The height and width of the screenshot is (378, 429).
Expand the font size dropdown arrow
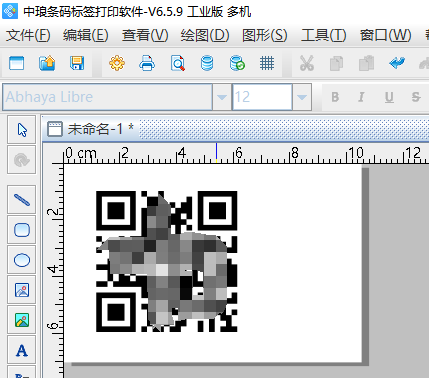(302, 97)
